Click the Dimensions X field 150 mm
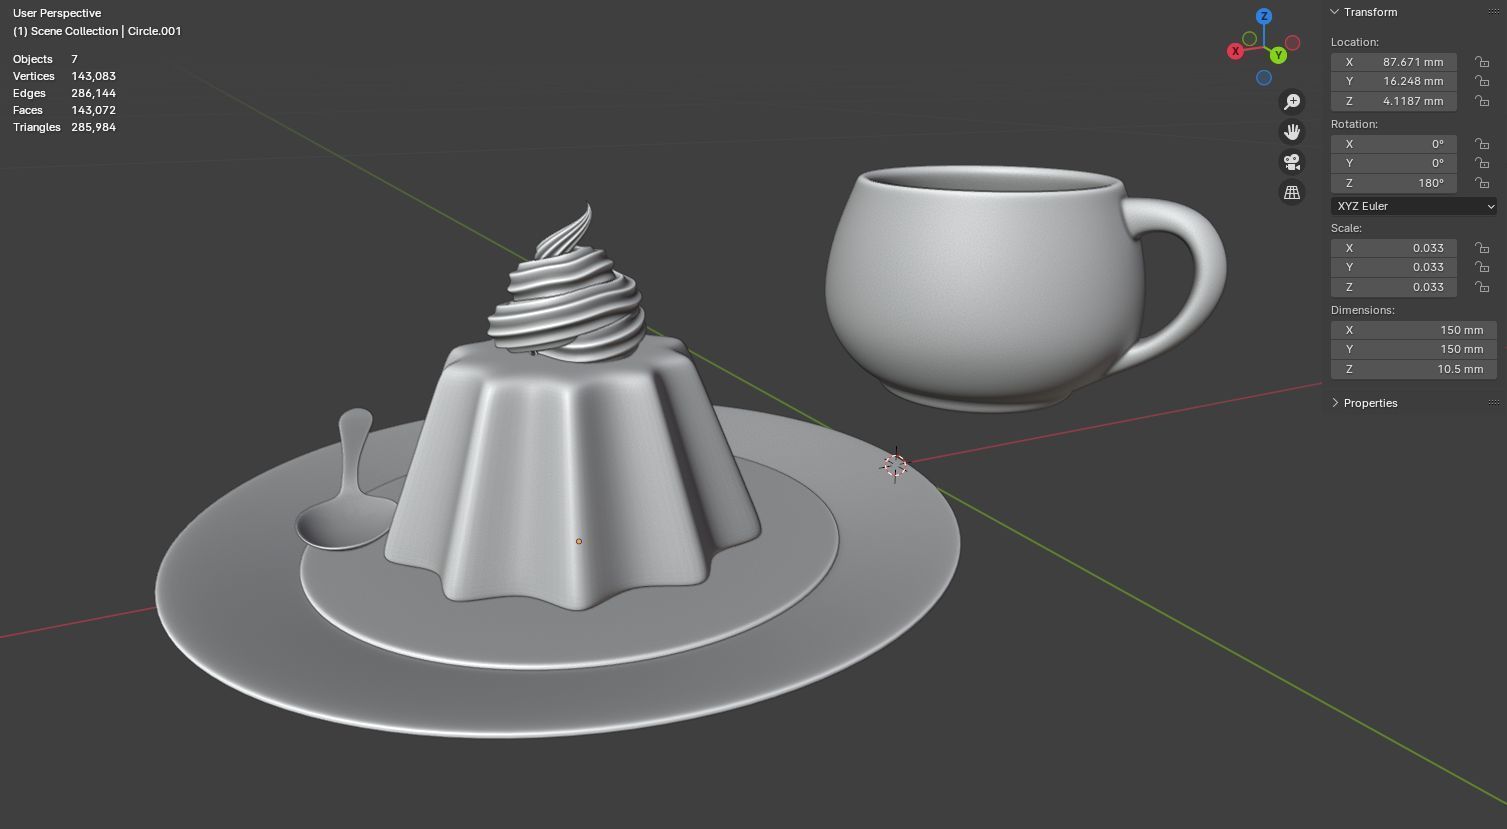Viewport: 1507px width, 829px height. [1414, 330]
